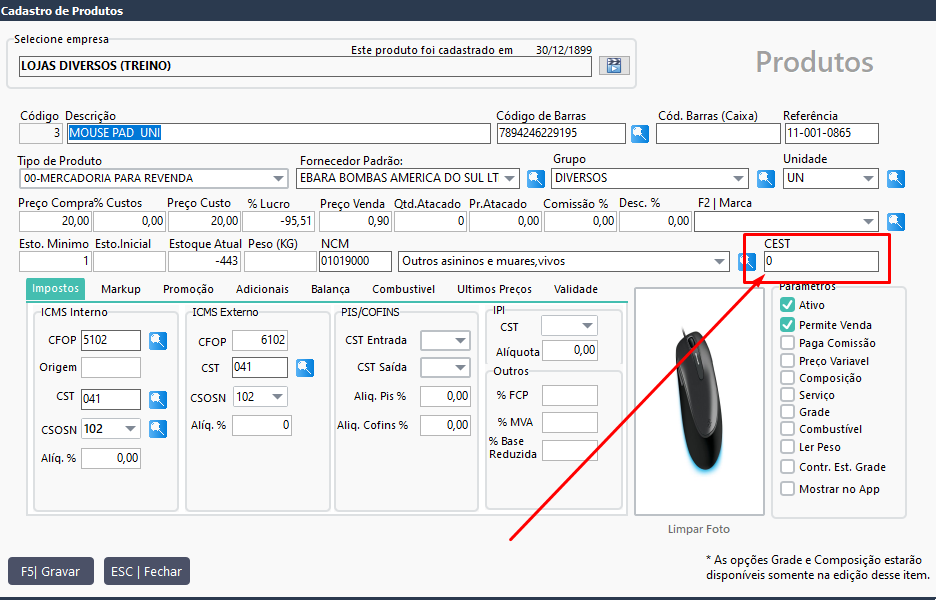Click the Preço Compra field
Screen dimensions: 936x600
click(x=55, y=221)
